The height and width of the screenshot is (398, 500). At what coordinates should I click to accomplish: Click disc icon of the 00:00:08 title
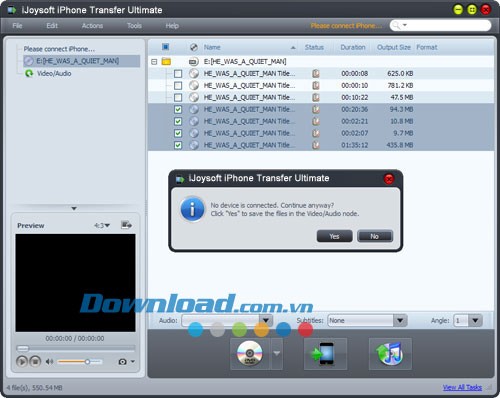(194, 73)
